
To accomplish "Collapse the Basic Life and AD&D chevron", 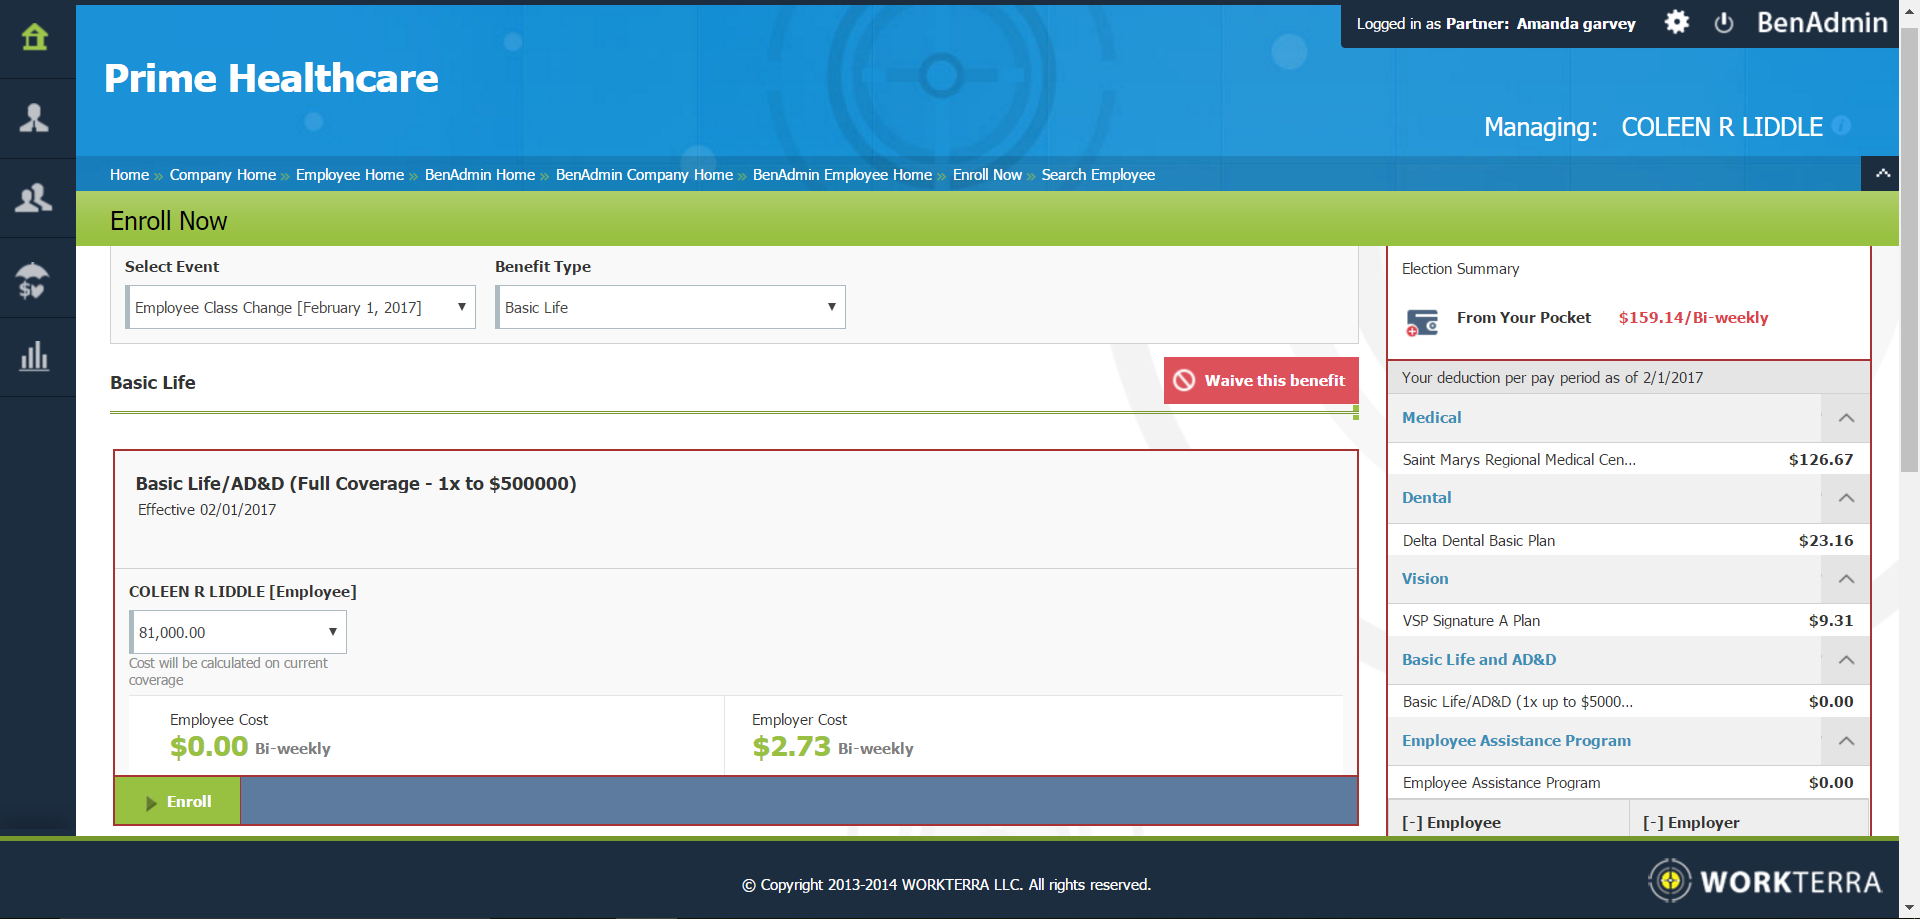I will [x=1846, y=660].
